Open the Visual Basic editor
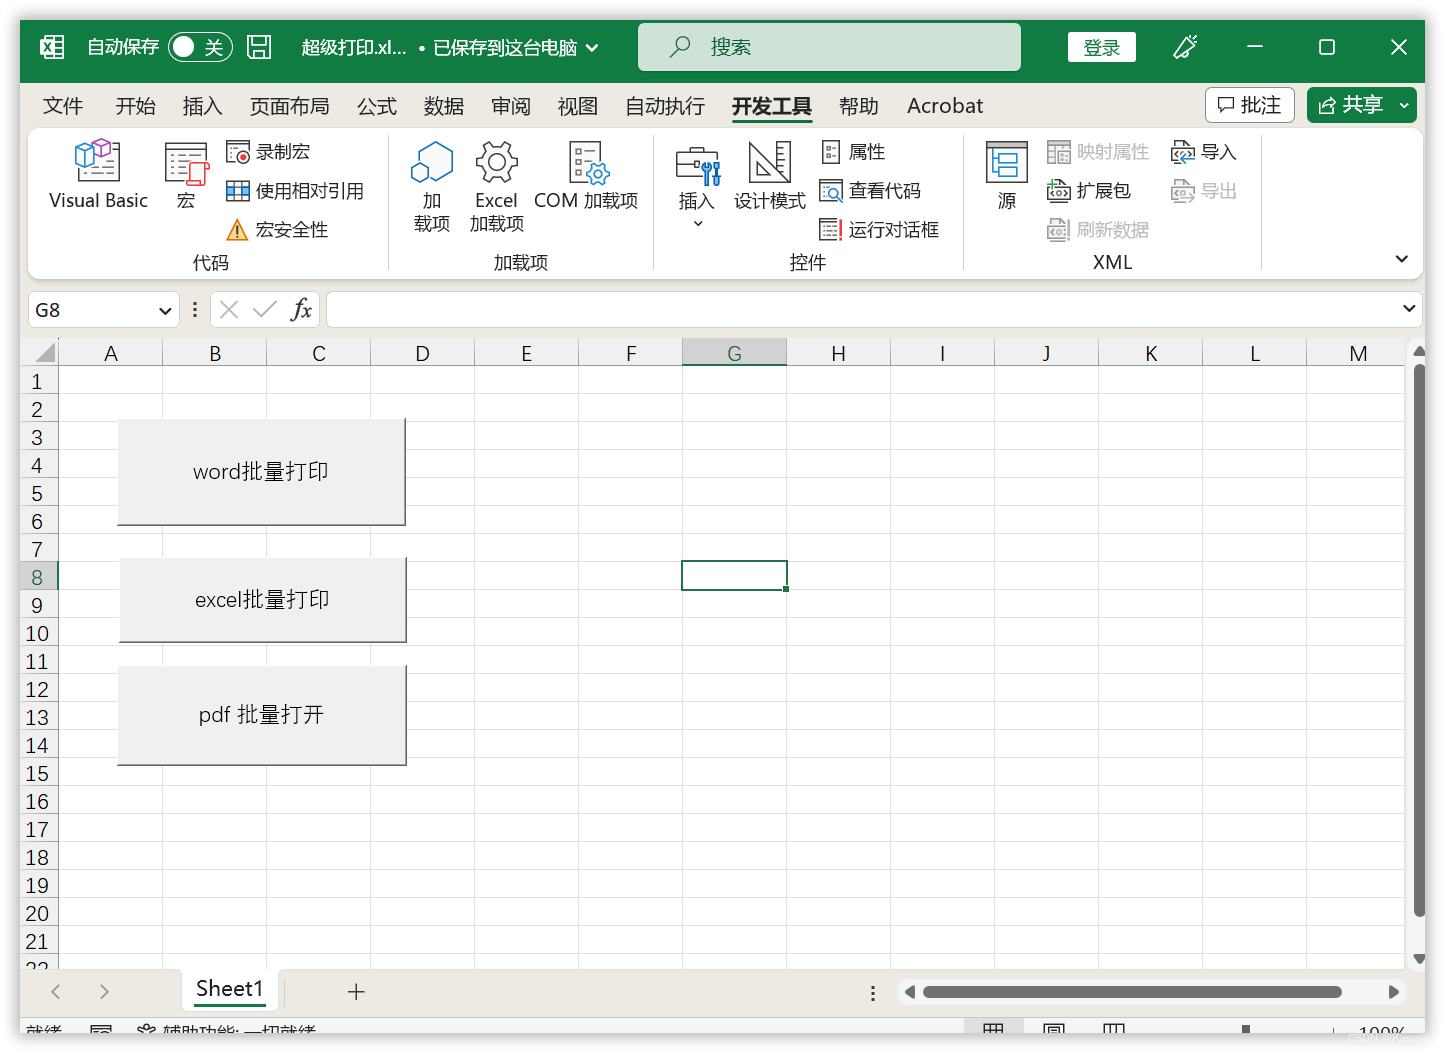The height and width of the screenshot is (1053, 1445). click(98, 175)
